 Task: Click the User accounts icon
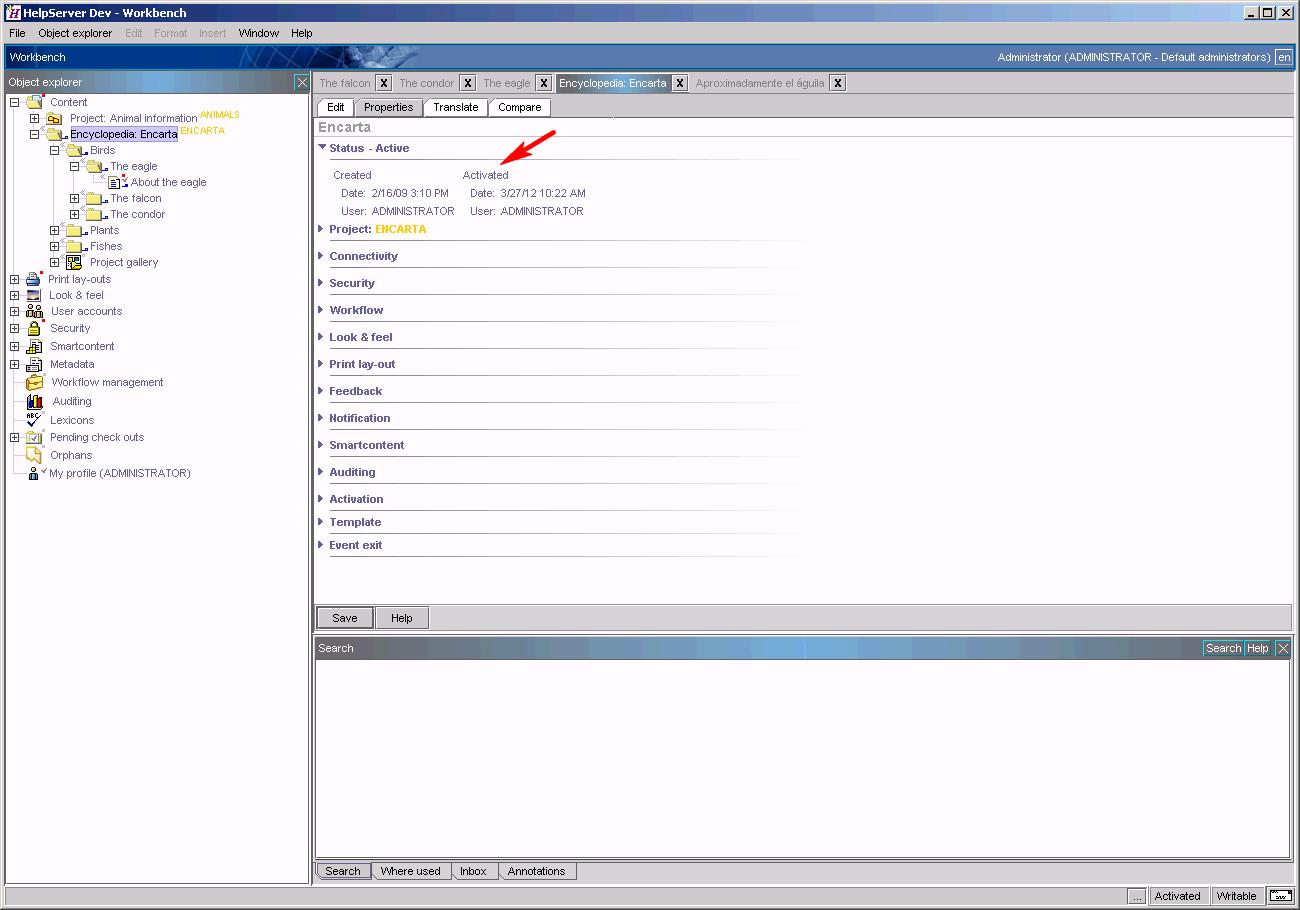[x=34, y=311]
